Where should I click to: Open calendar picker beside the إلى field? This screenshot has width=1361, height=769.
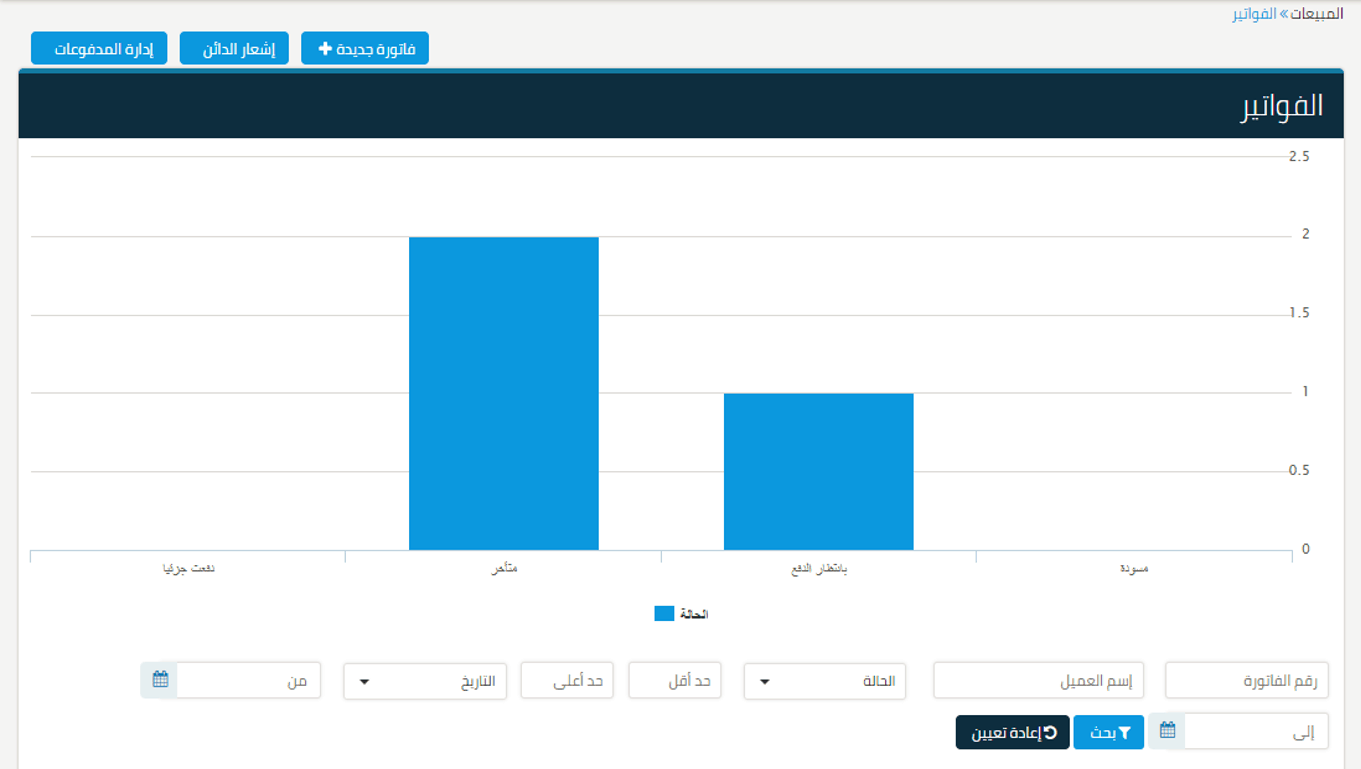[x=1167, y=731]
